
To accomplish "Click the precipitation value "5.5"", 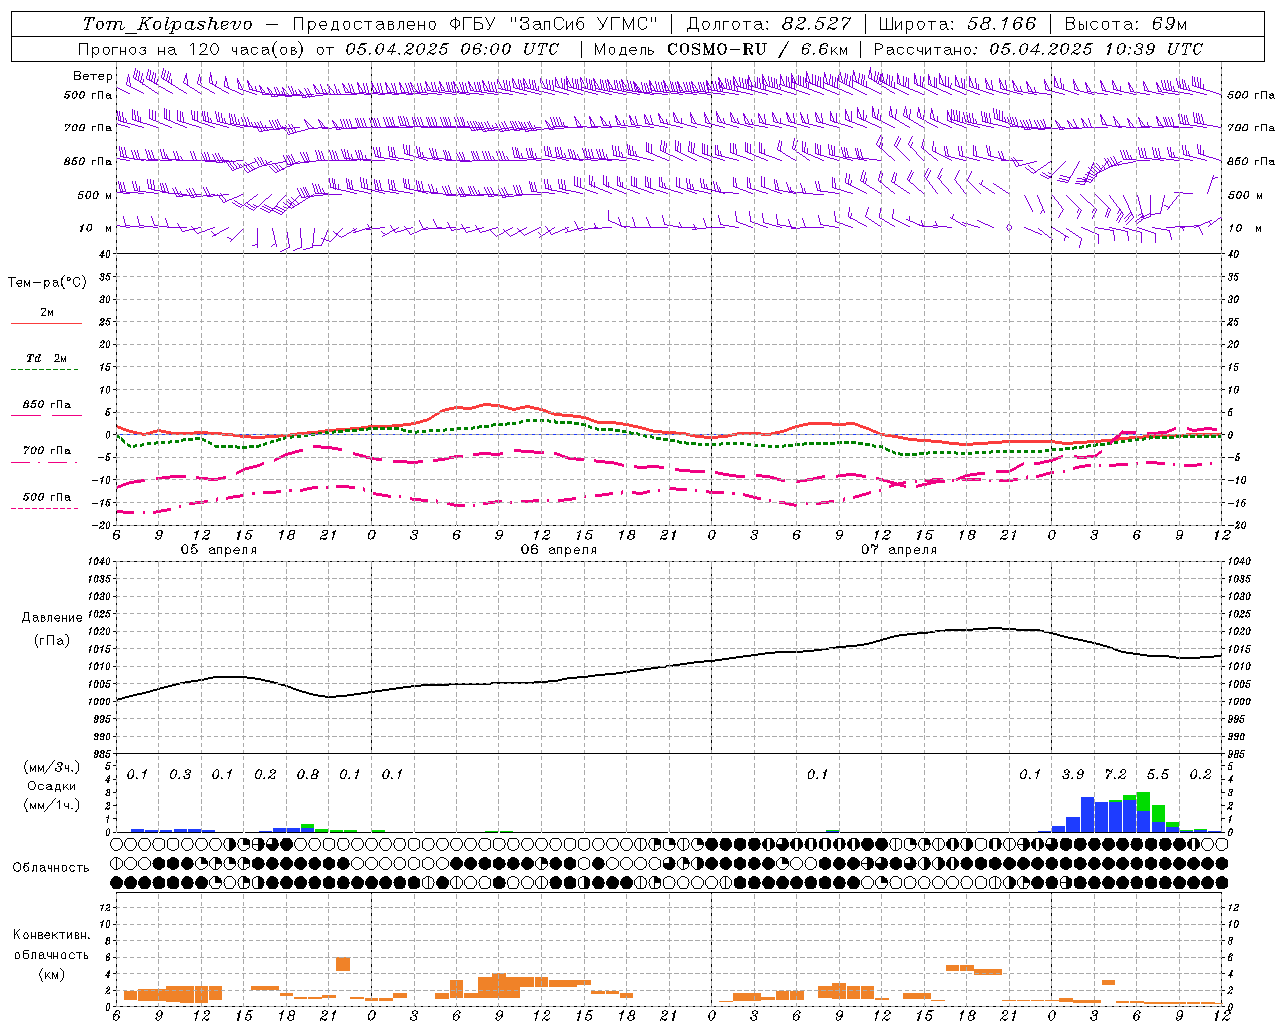I will 1158,774.
